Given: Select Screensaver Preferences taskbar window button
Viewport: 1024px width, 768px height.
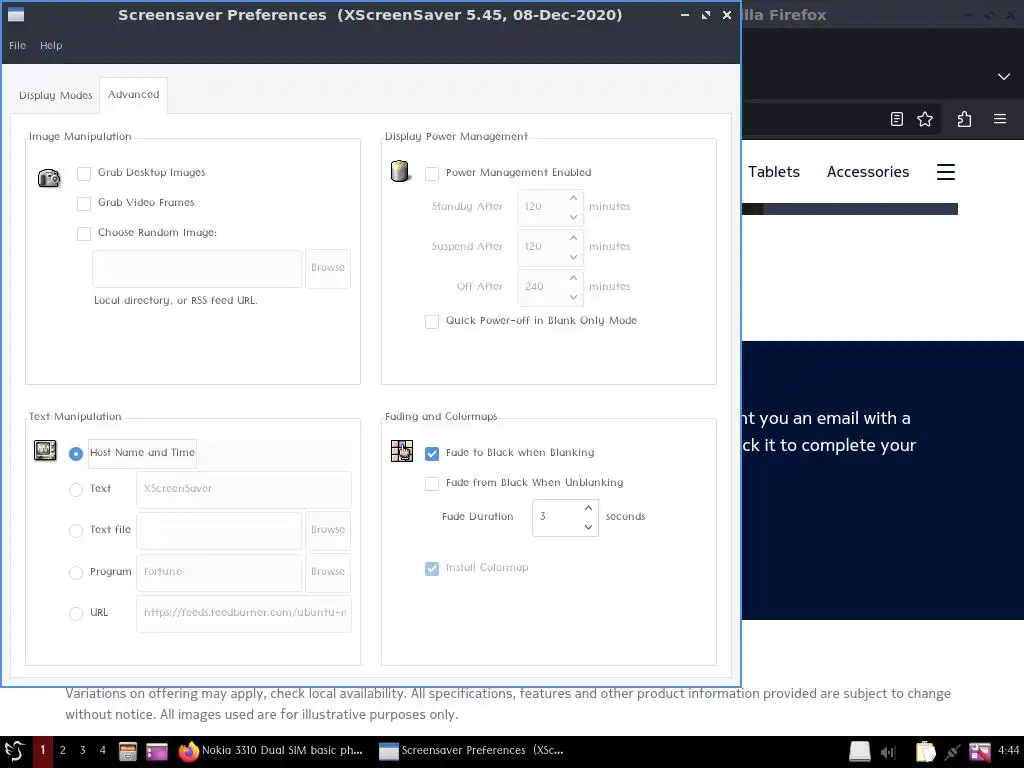Looking at the screenshot, I should (472, 750).
